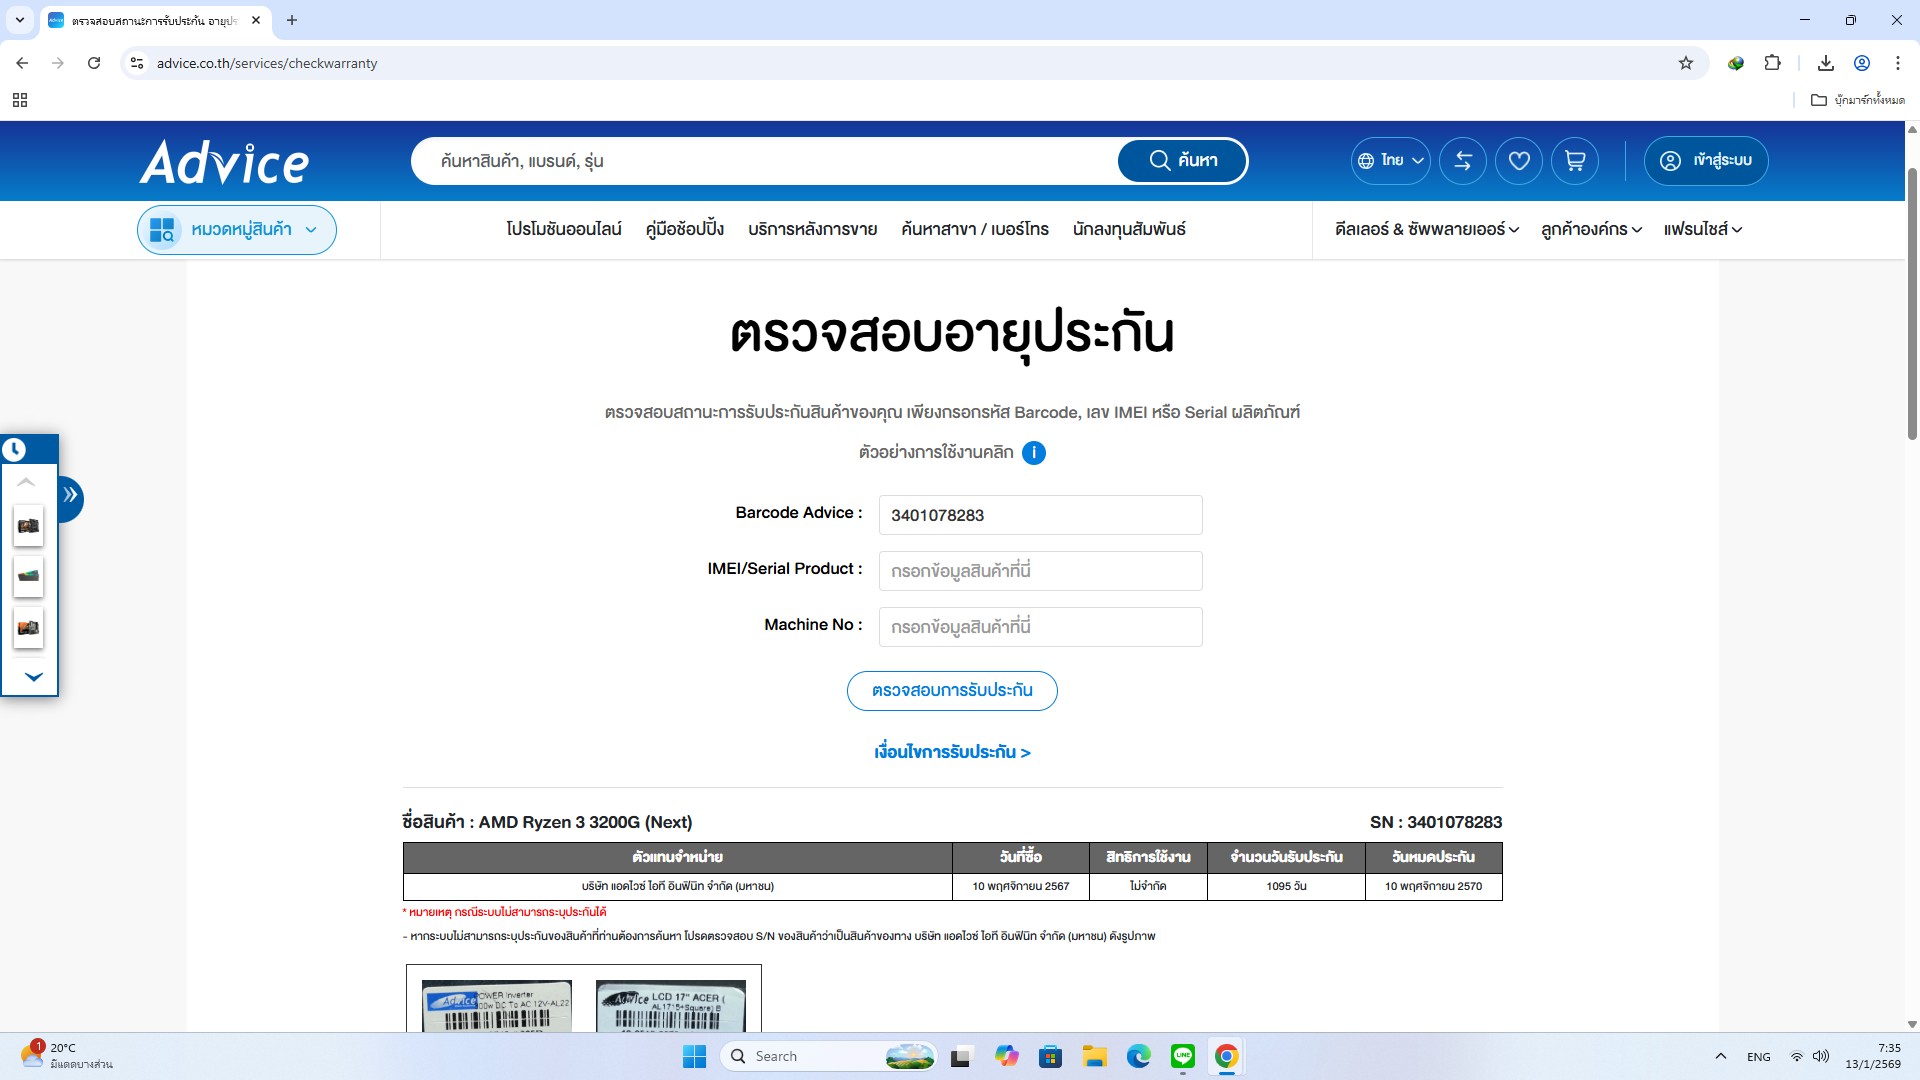The image size is (1920, 1080).
Task: Expand the ลูกค้าองค์กร menu
Action: tap(1590, 230)
